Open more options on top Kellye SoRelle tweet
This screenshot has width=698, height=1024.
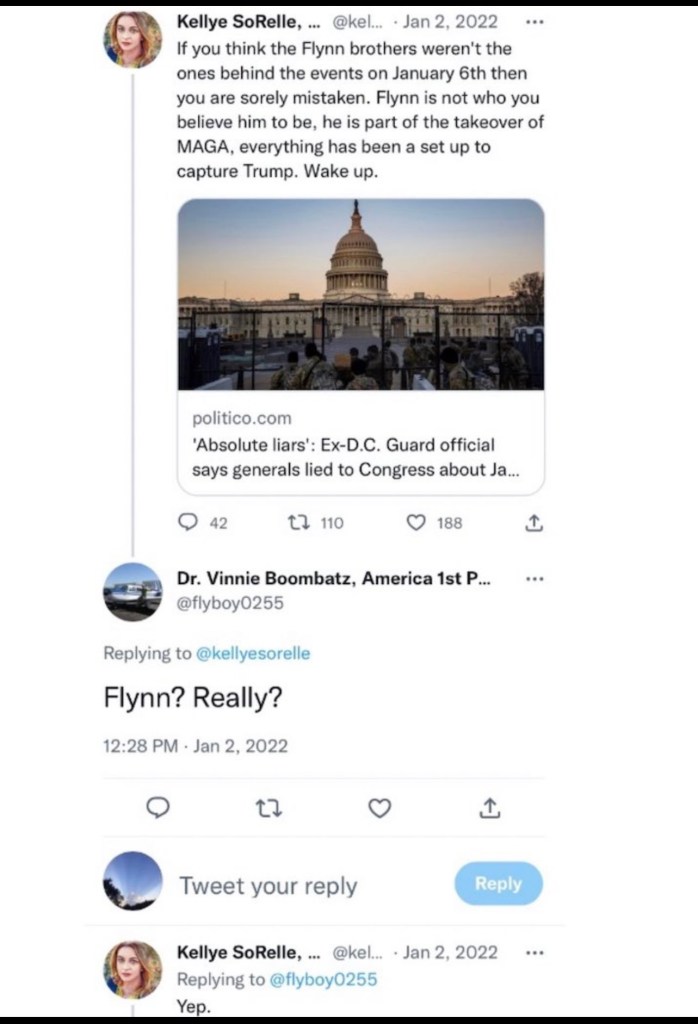[x=535, y=20]
